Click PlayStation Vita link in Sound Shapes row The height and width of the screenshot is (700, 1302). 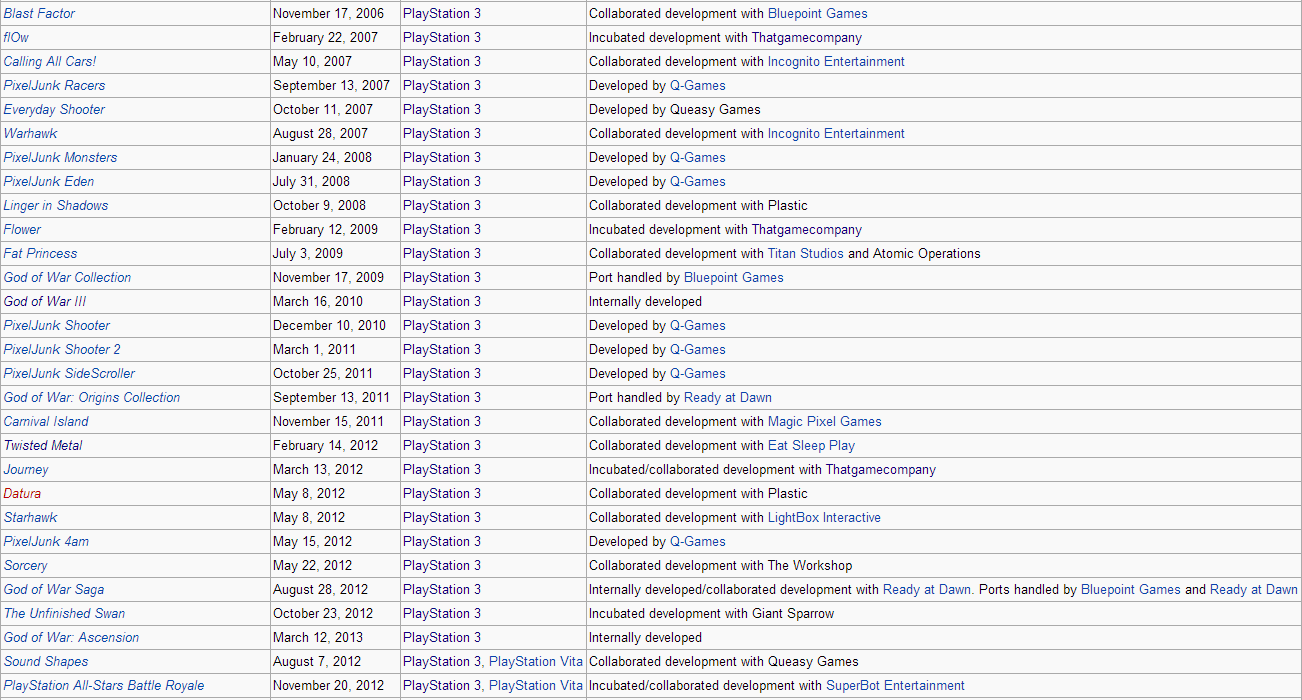[536, 661]
